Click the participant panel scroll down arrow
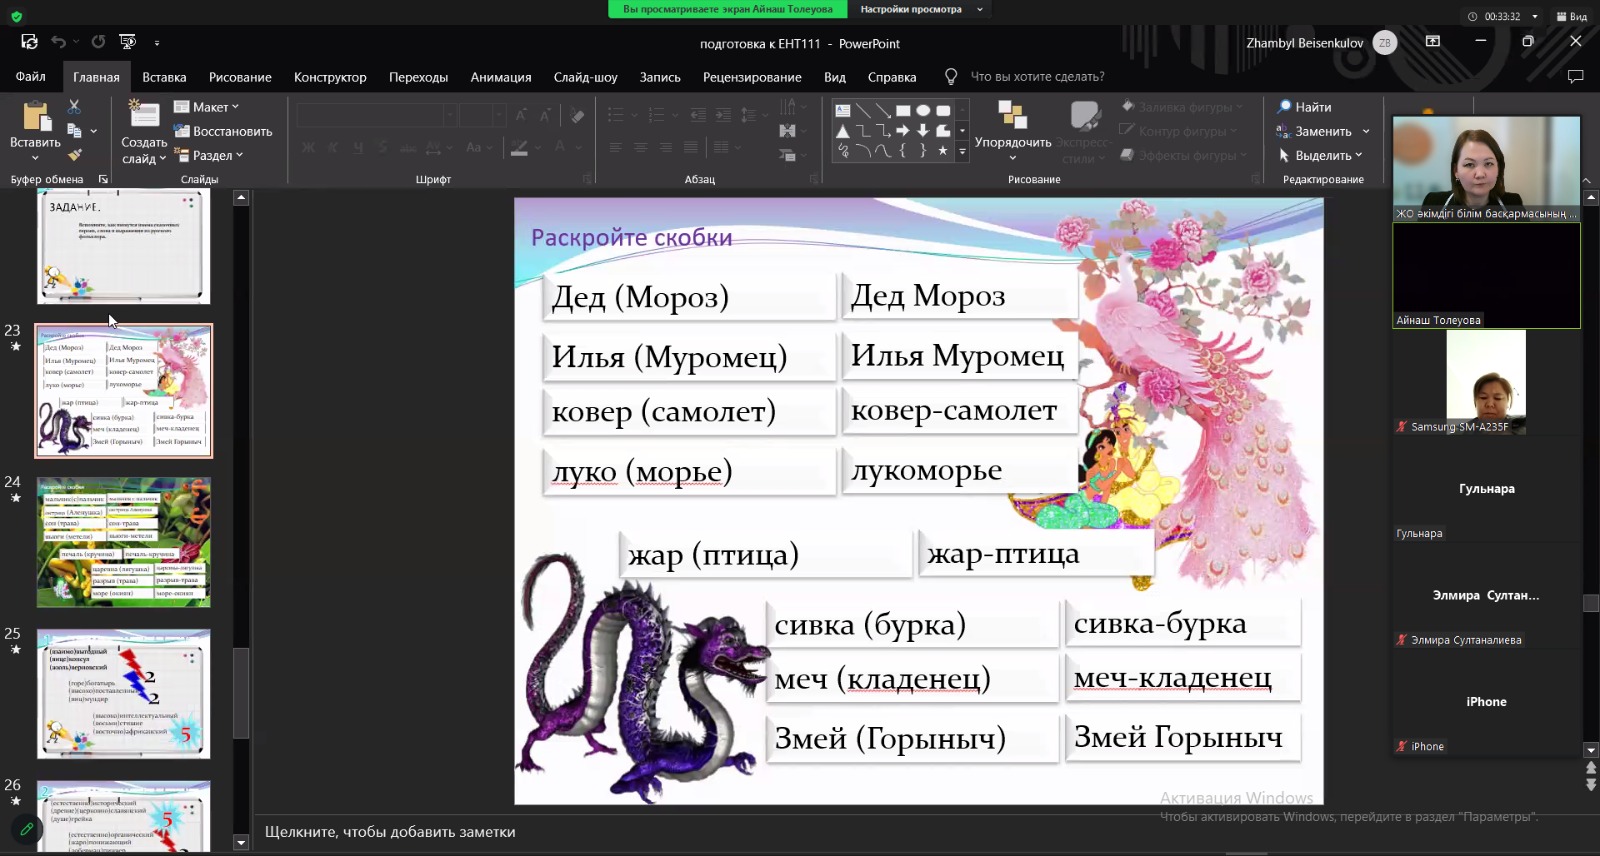This screenshot has width=1600, height=856. tap(1591, 750)
